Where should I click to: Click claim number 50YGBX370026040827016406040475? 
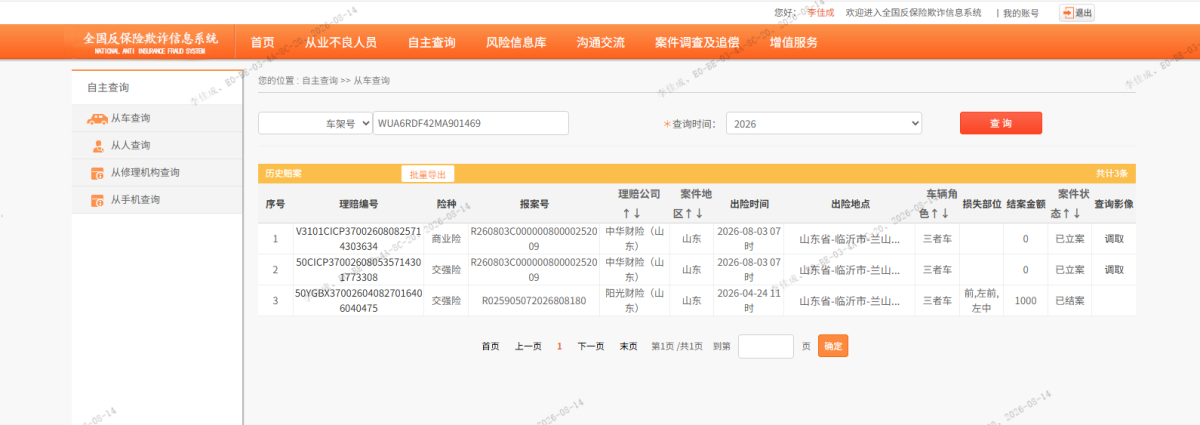[x=358, y=301]
